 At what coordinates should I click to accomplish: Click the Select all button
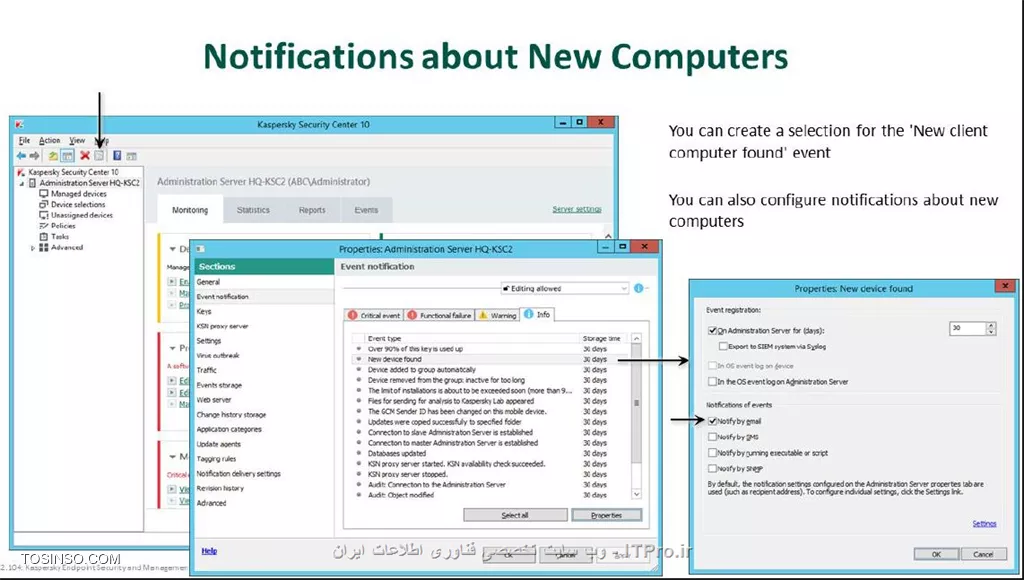(515, 515)
